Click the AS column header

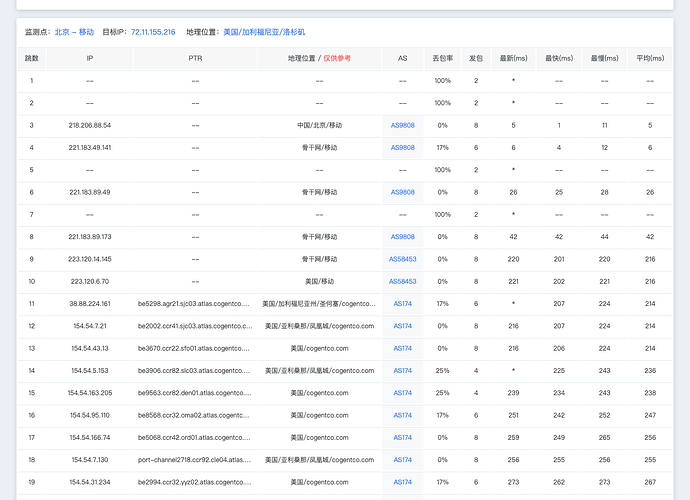[403, 58]
